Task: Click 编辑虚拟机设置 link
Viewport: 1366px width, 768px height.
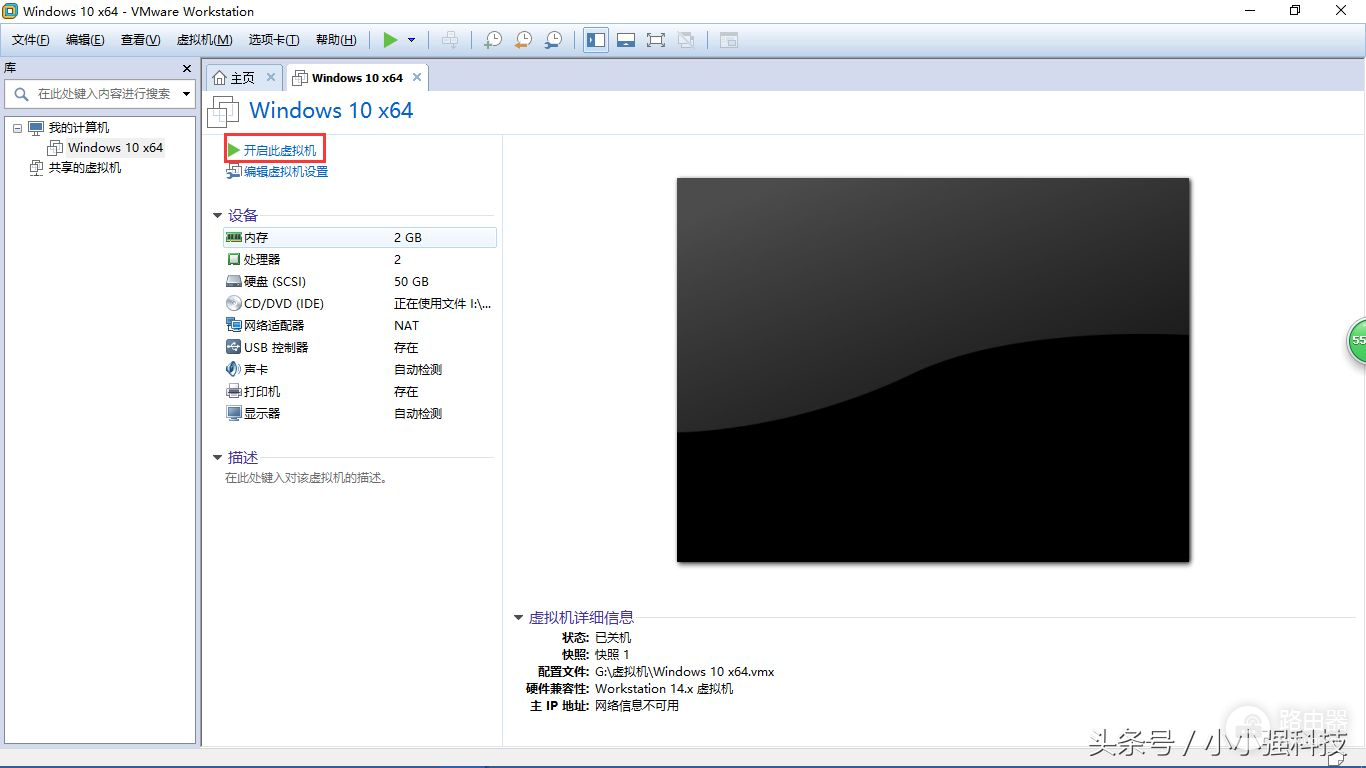Action: click(285, 172)
